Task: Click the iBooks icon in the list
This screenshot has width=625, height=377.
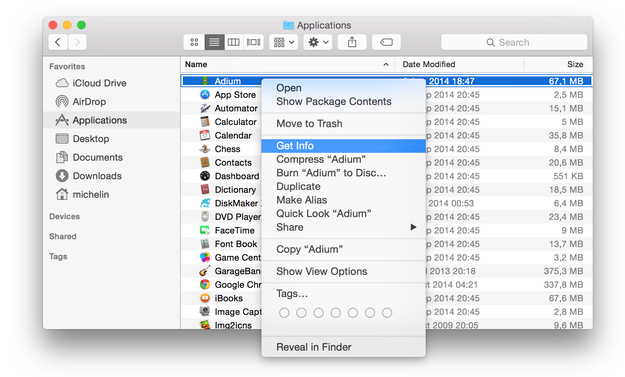Action: click(x=205, y=298)
